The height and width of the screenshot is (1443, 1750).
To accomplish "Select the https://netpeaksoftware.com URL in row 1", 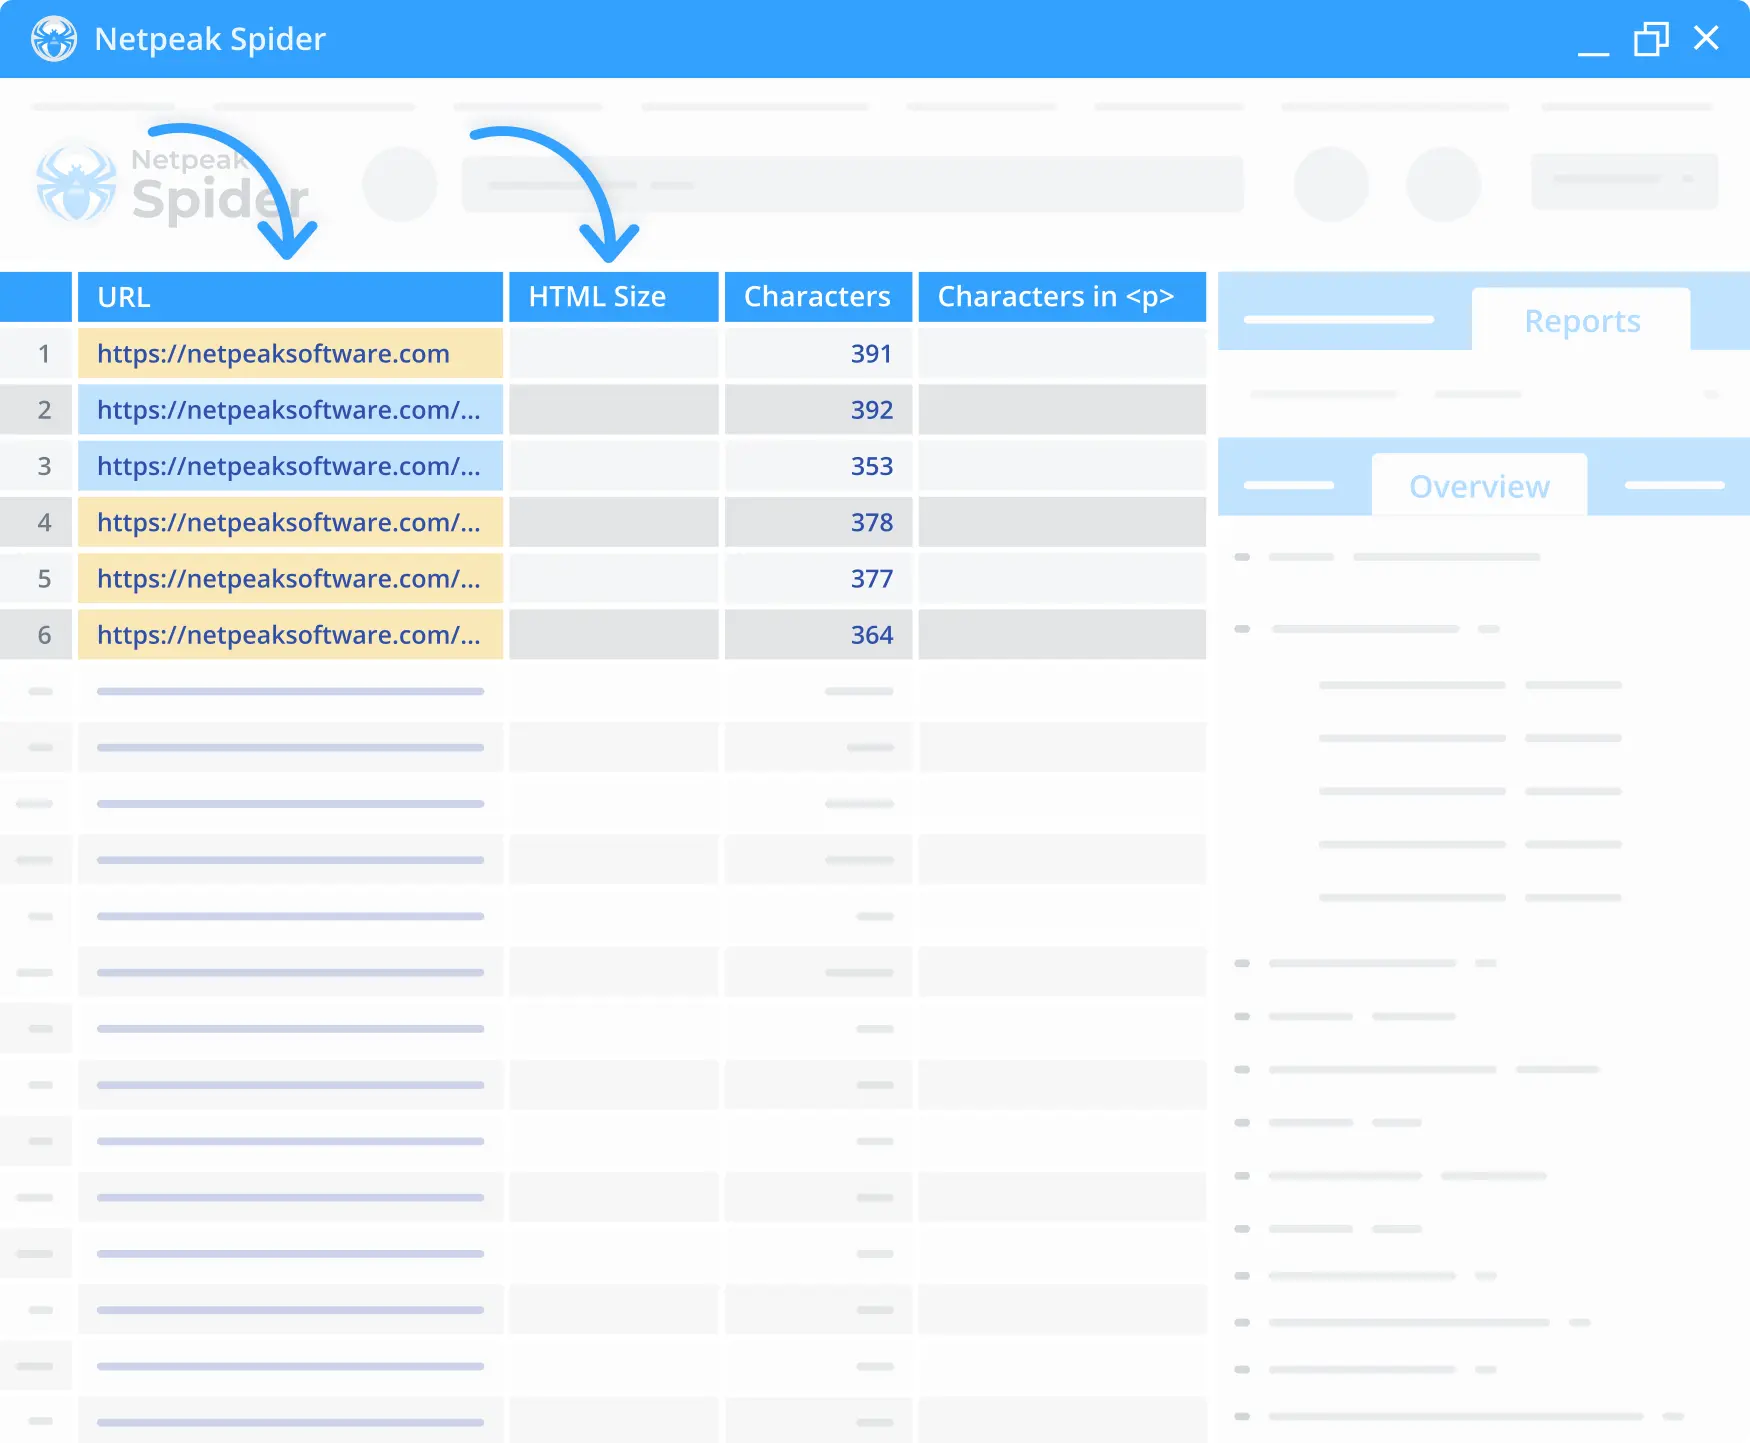I will (x=290, y=353).
